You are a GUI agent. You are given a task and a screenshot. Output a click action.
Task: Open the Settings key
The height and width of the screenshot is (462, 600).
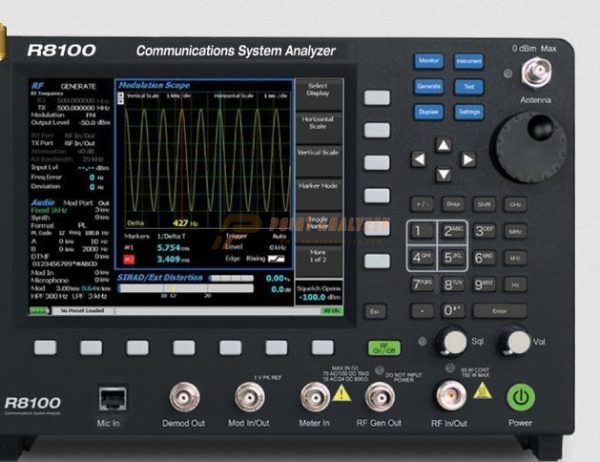click(x=469, y=112)
